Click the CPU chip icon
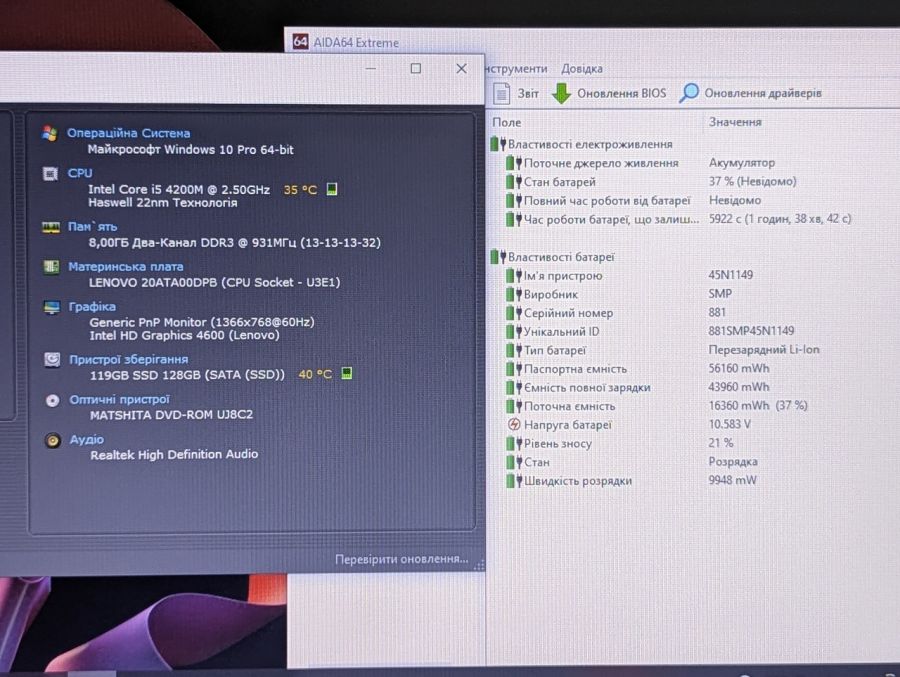 click(51, 173)
